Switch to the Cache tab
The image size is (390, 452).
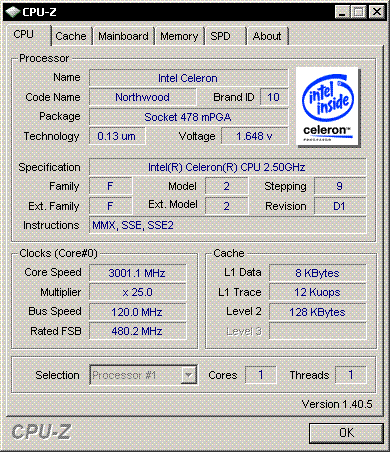(x=71, y=36)
